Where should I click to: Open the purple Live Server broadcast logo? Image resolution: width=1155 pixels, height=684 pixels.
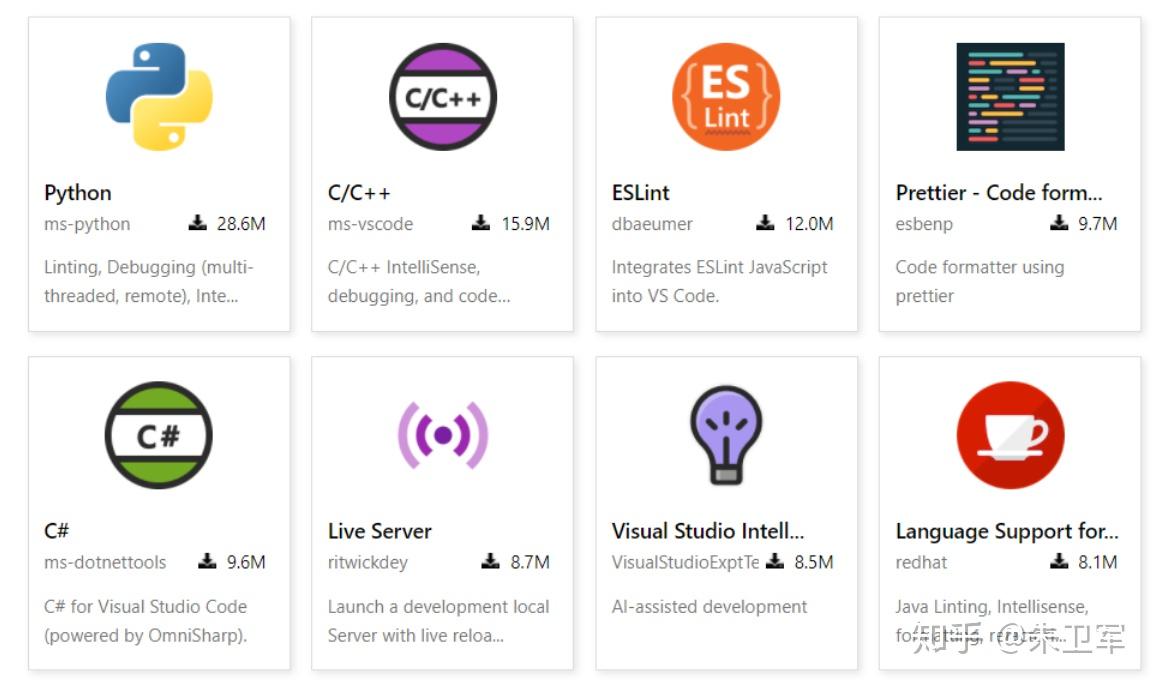point(443,435)
